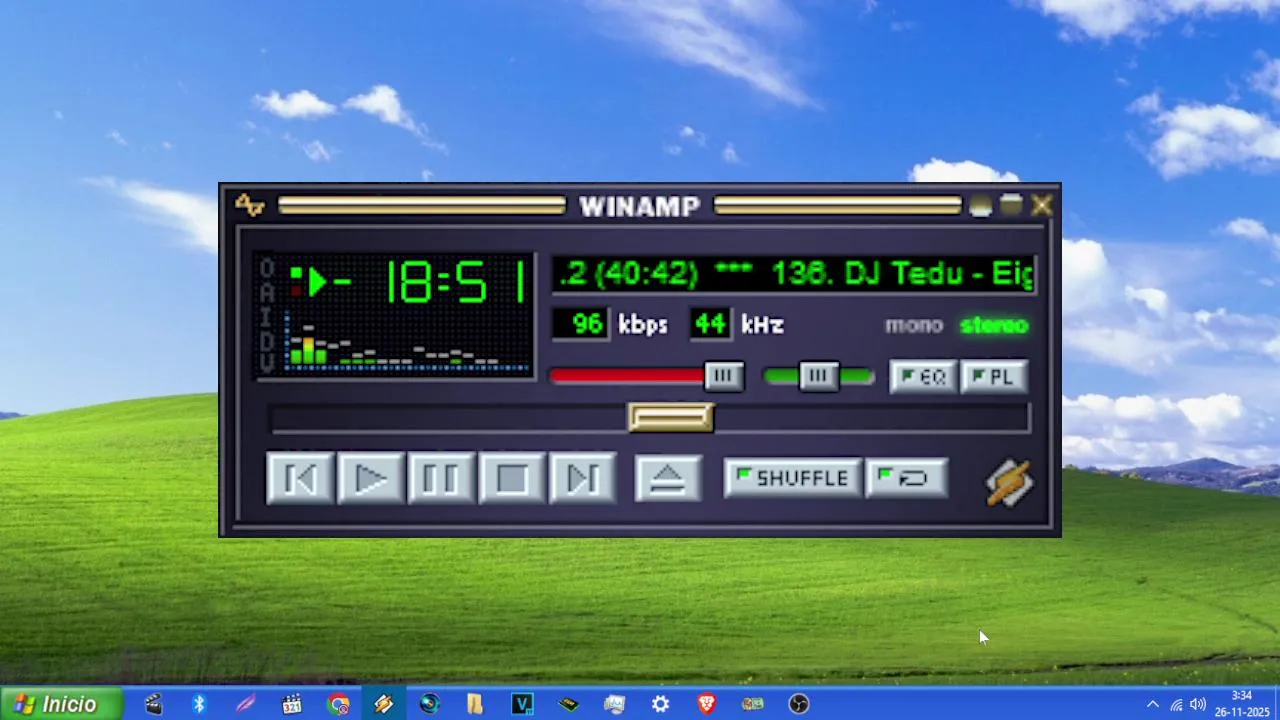Toggle double size via clutterbar letter D
This screenshot has width=1280, height=720.
point(266,341)
